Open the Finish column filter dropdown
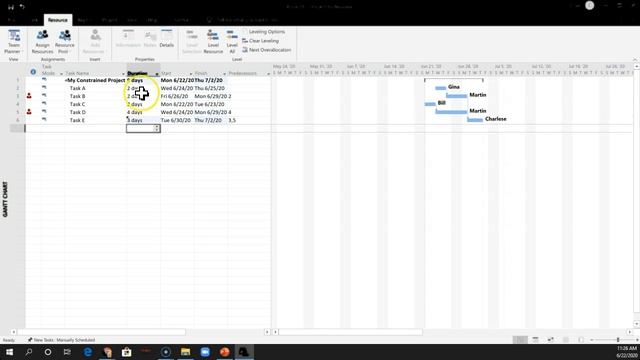 (x=224, y=74)
